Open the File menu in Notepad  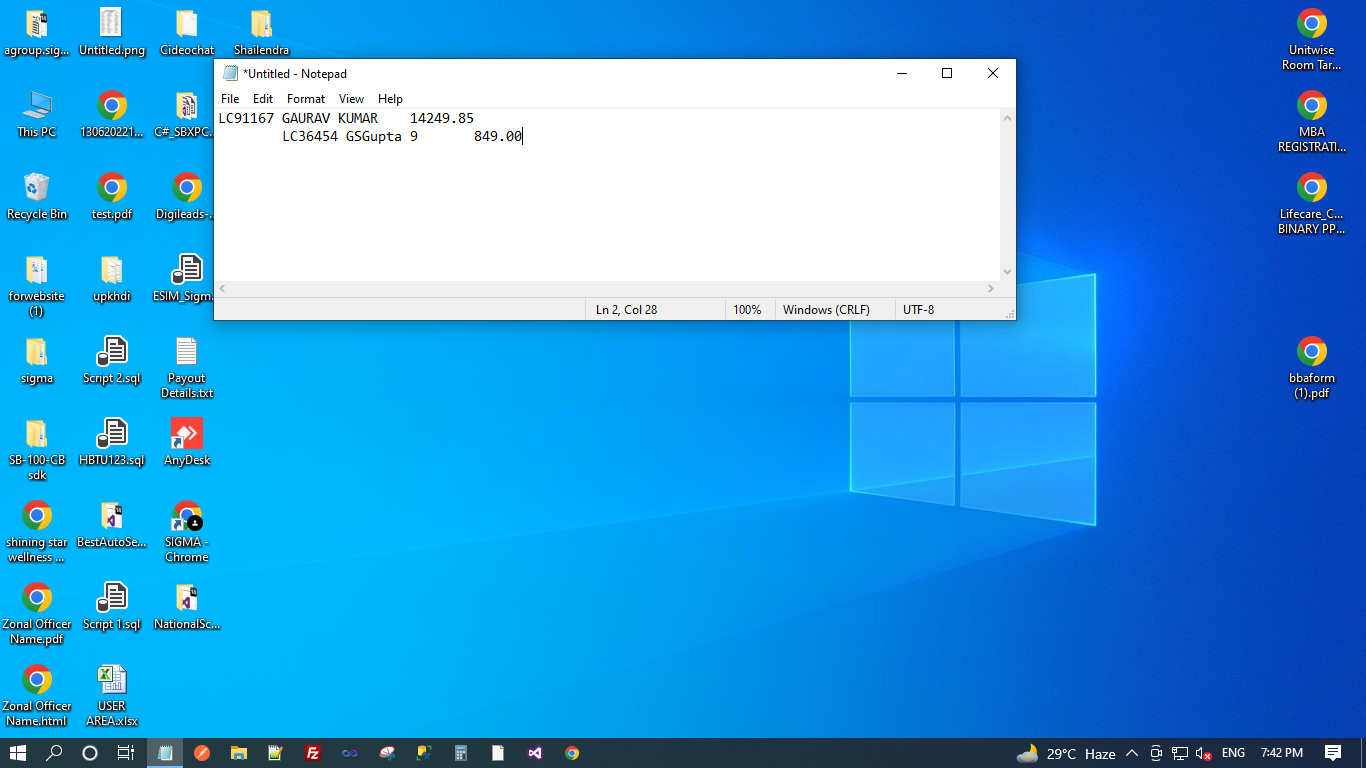(230, 99)
